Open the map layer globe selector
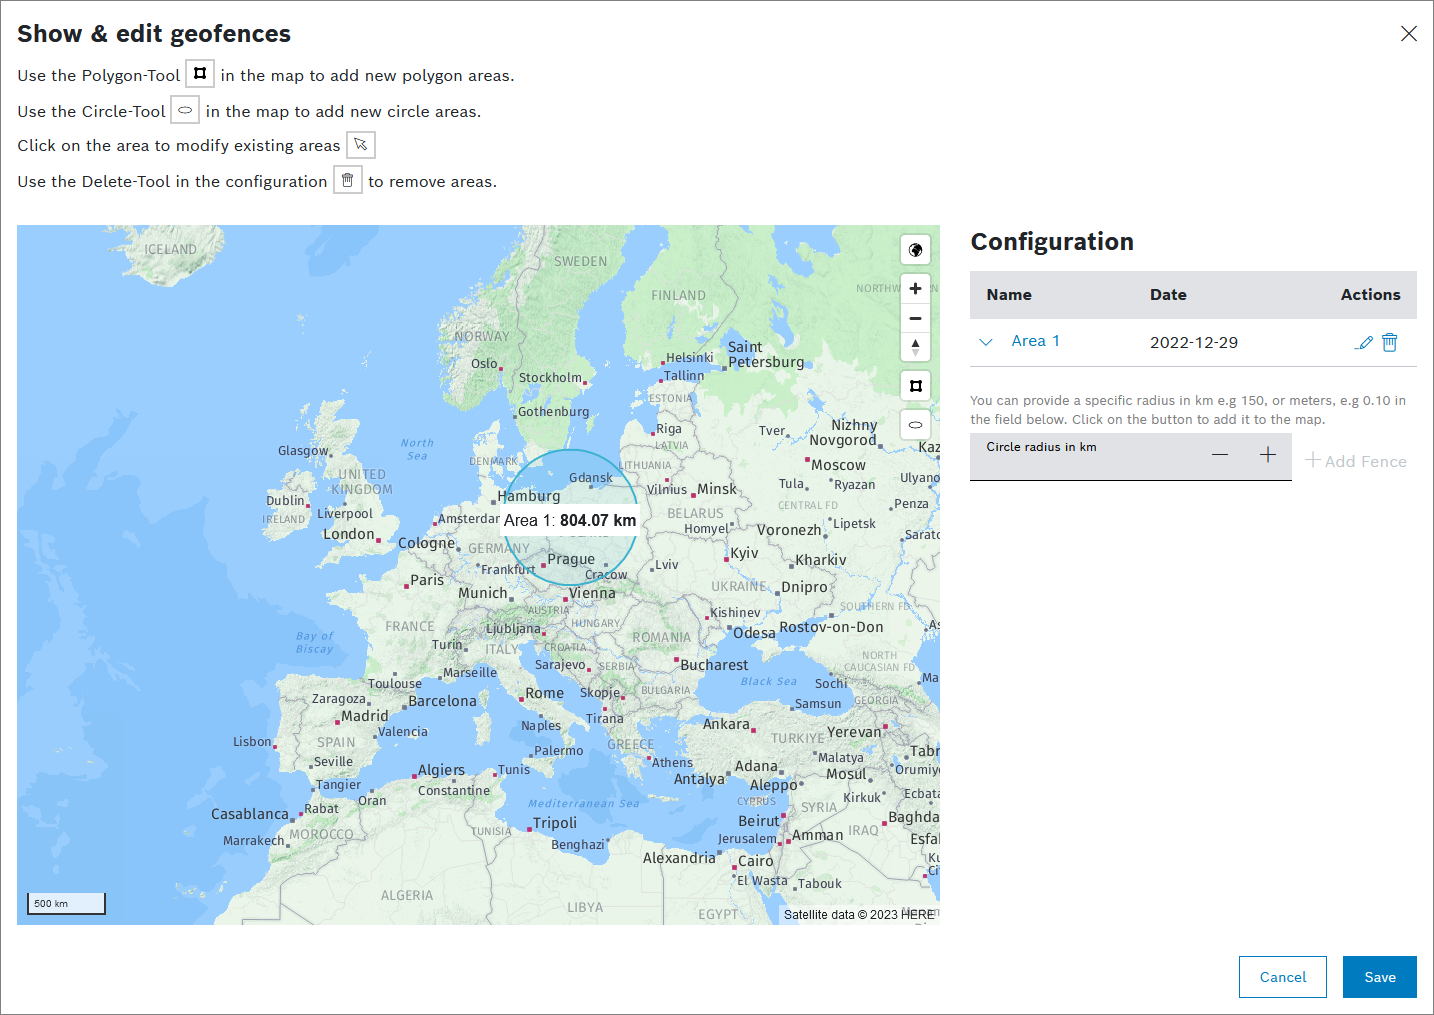 915,250
